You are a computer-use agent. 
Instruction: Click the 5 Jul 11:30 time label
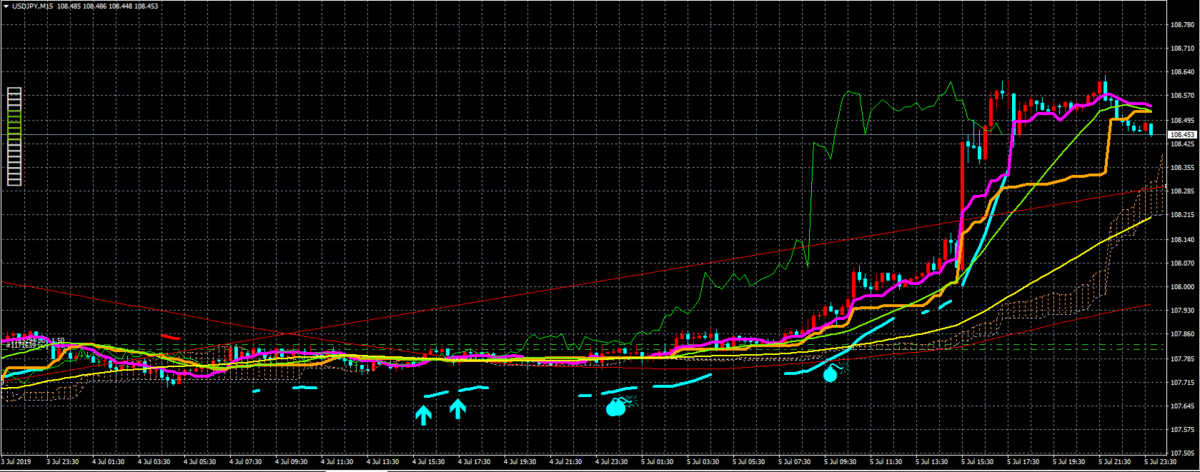(x=886, y=462)
